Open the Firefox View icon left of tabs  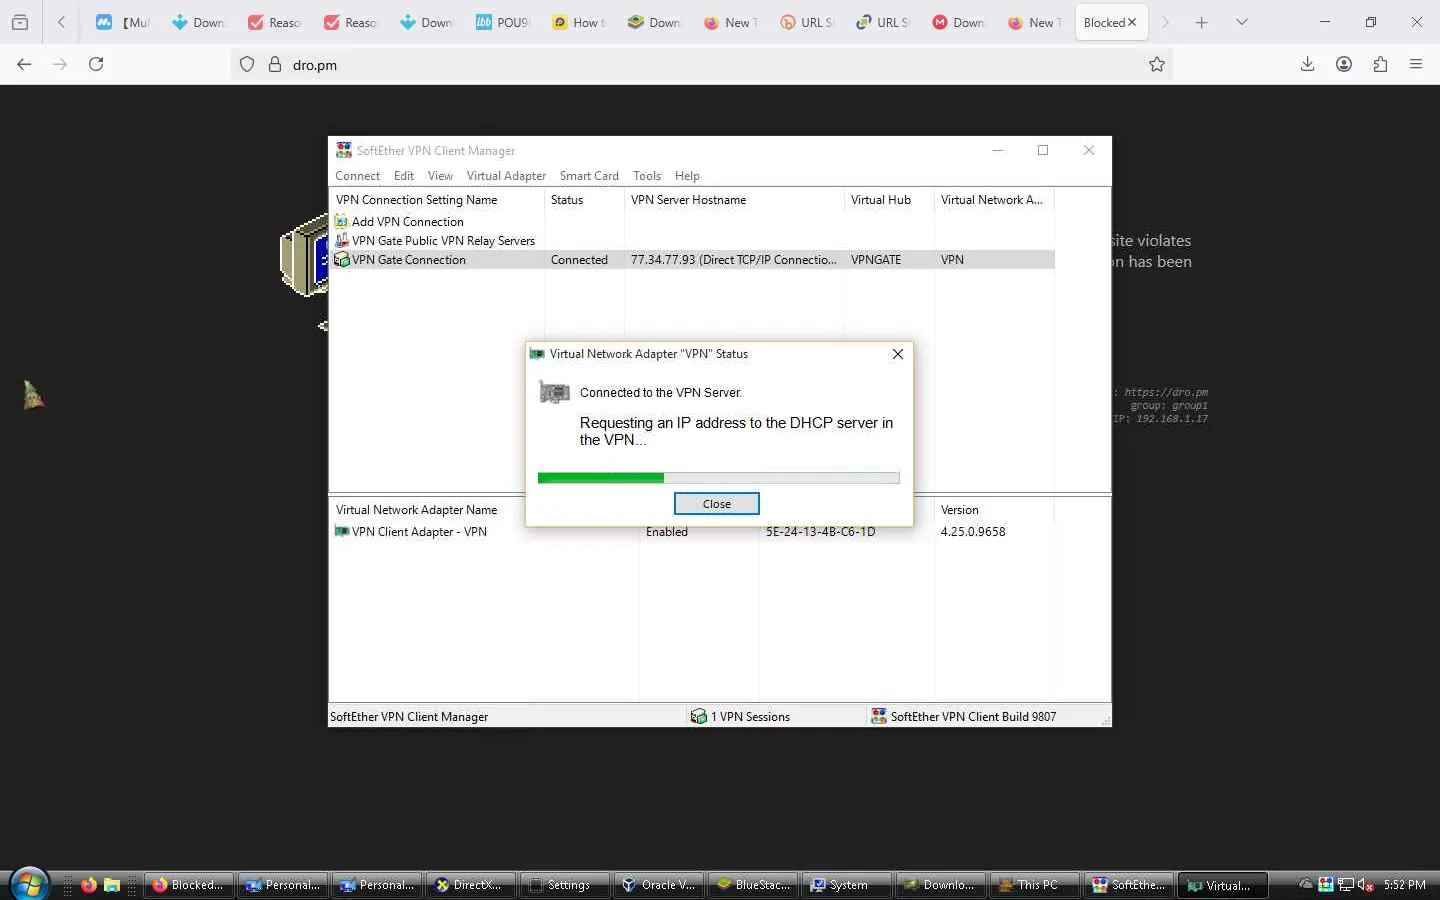click(20, 22)
